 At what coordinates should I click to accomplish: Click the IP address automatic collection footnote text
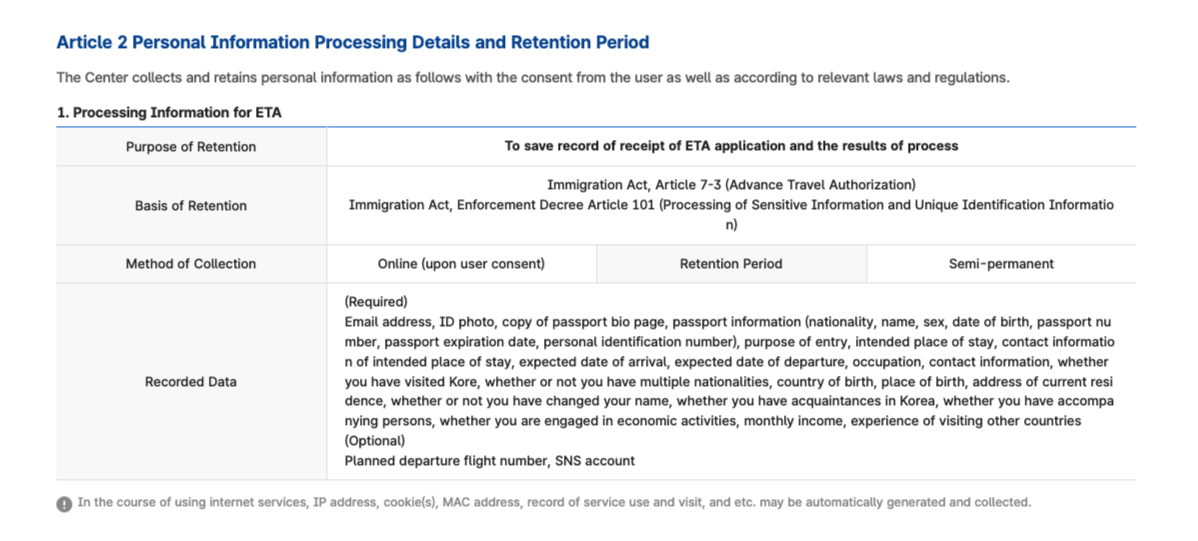point(555,503)
